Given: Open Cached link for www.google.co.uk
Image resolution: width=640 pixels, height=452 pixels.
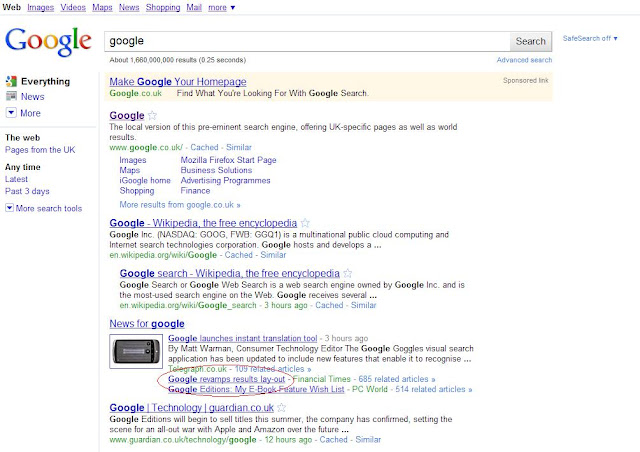Looking at the screenshot, I should [204, 147].
